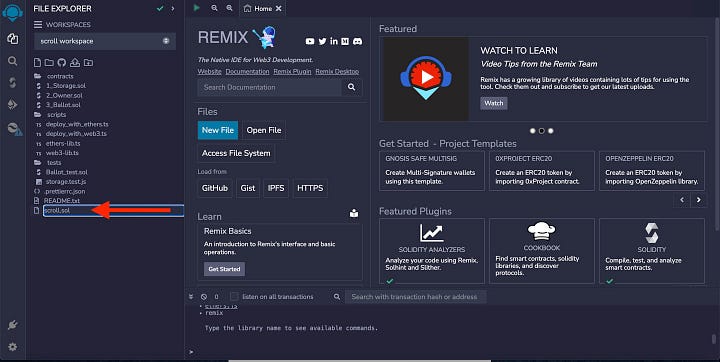Collapse the terminal panel arrows
The image size is (720, 362).
[191, 297]
